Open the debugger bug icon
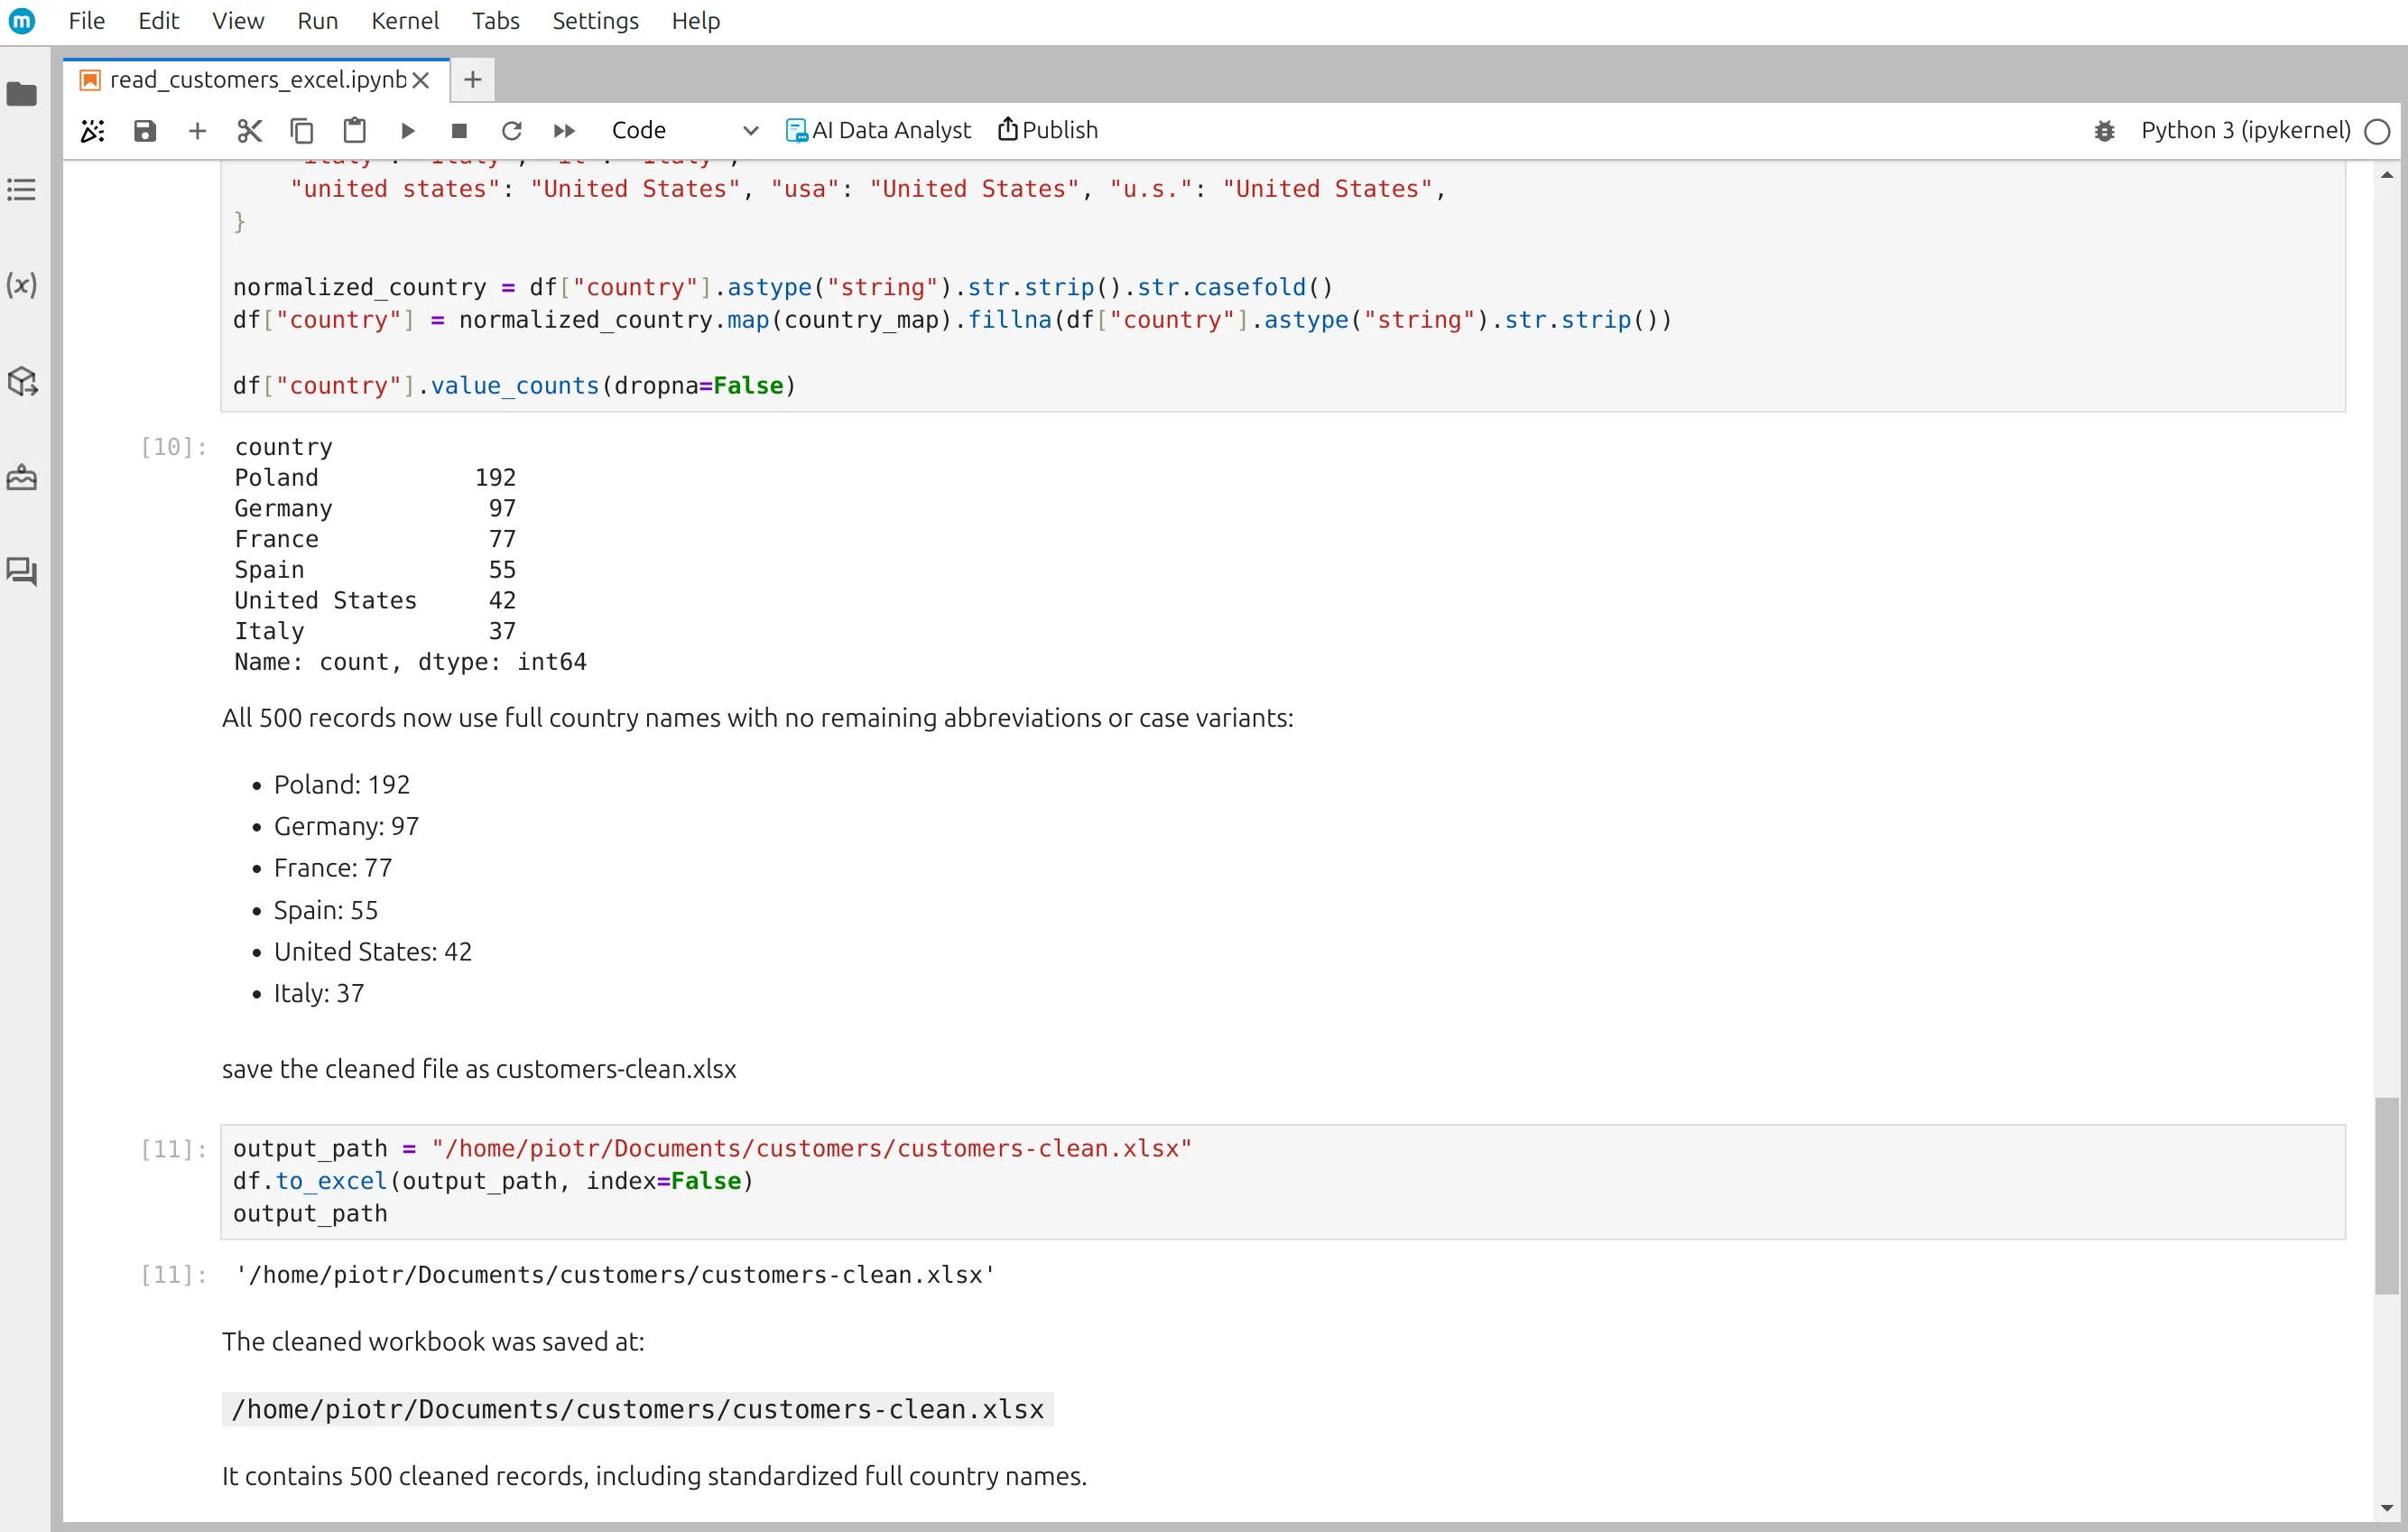 click(x=2104, y=131)
